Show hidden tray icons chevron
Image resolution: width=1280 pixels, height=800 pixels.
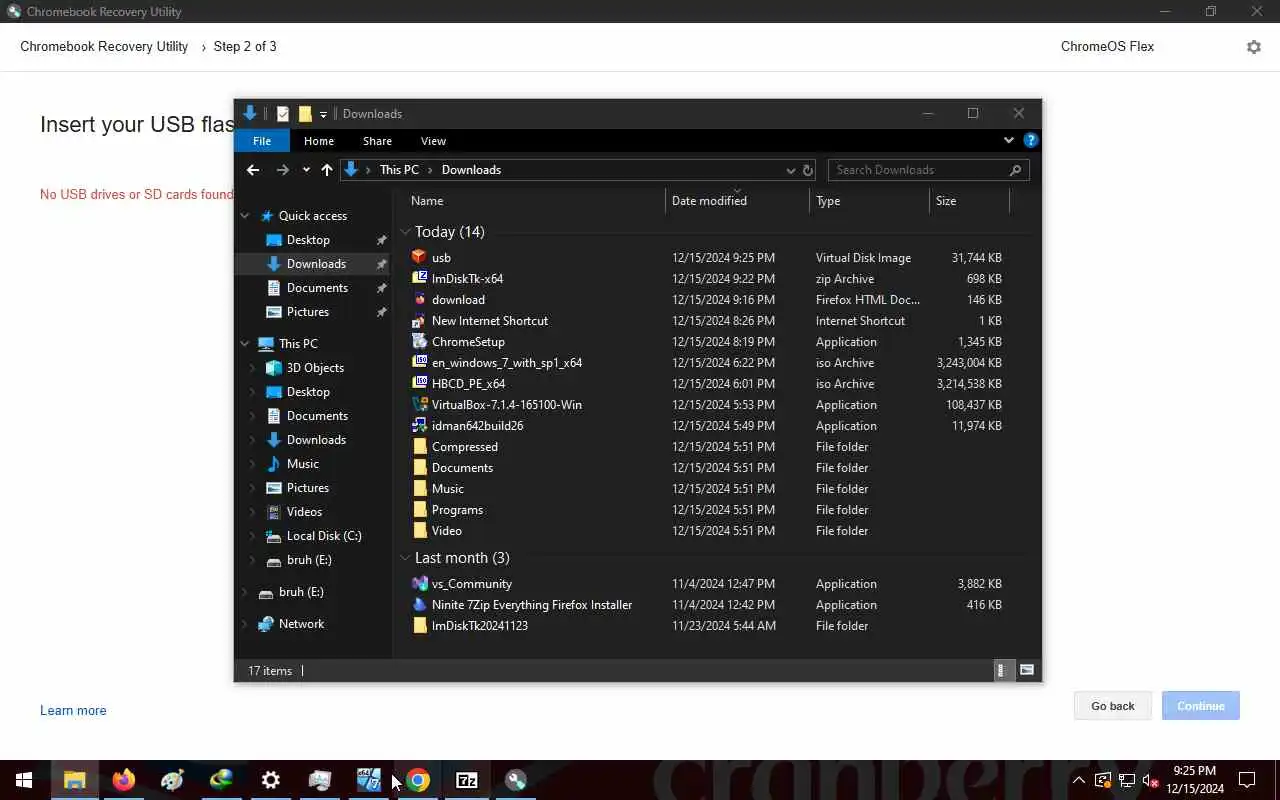coord(1078,780)
